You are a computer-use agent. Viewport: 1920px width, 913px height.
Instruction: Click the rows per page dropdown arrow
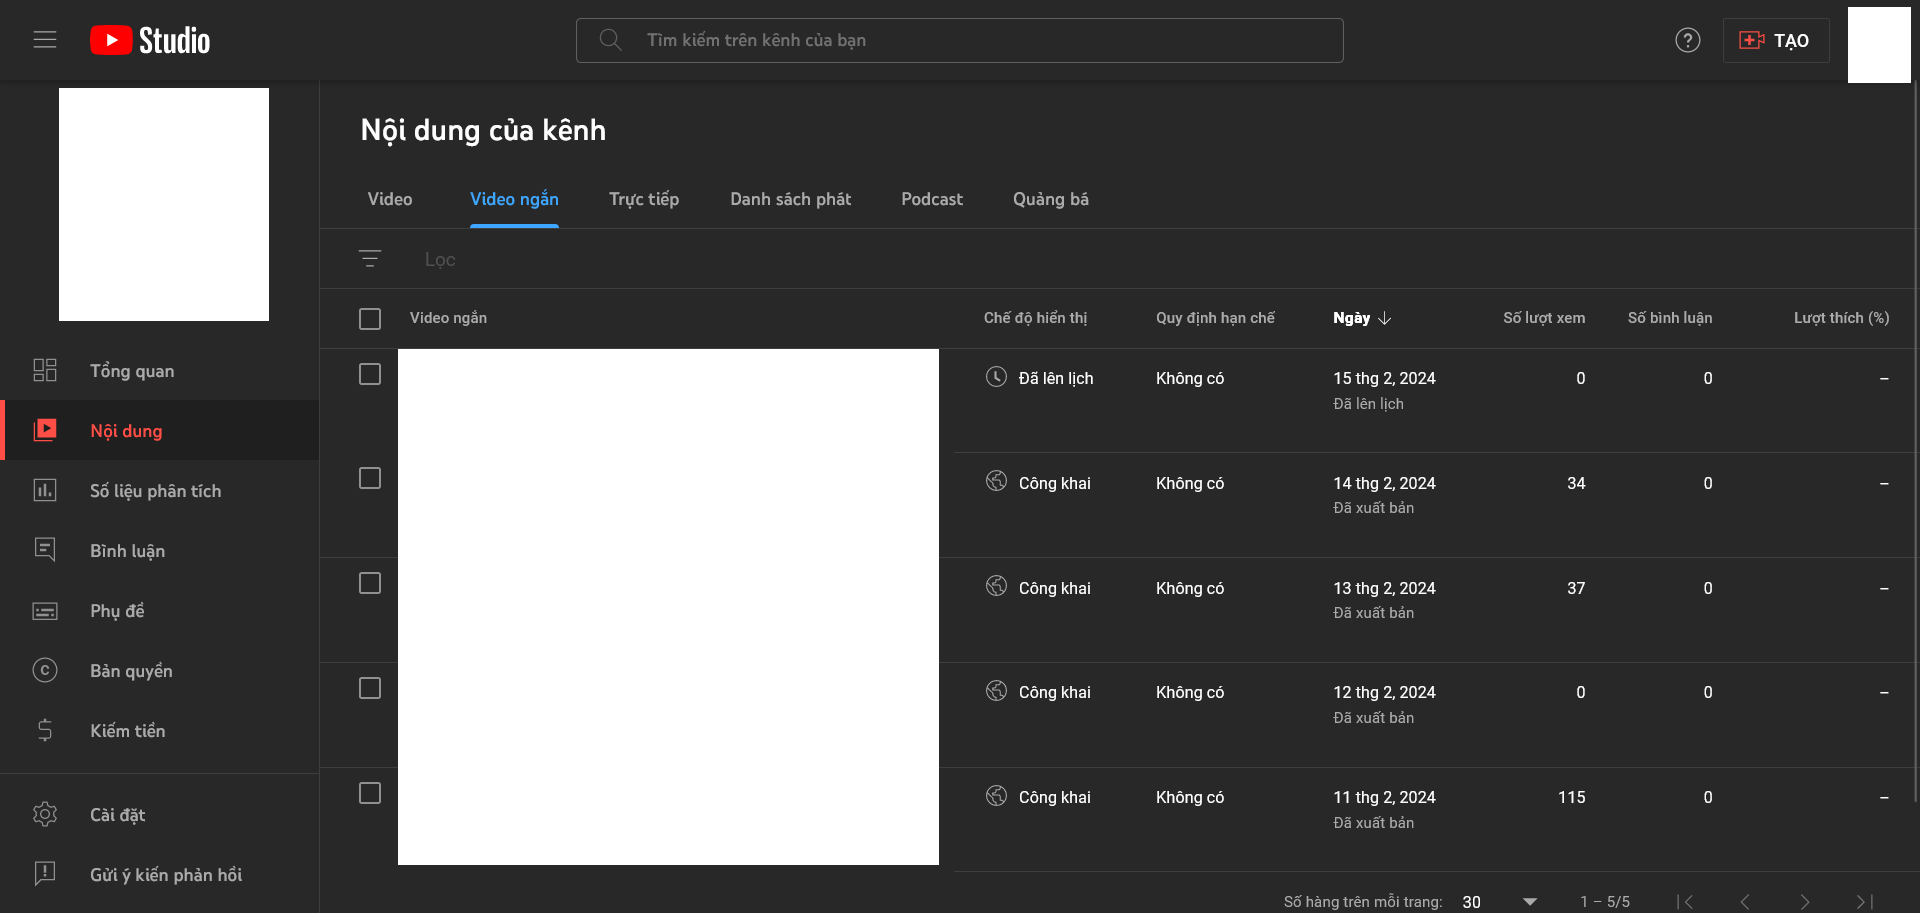[1530, 902]
